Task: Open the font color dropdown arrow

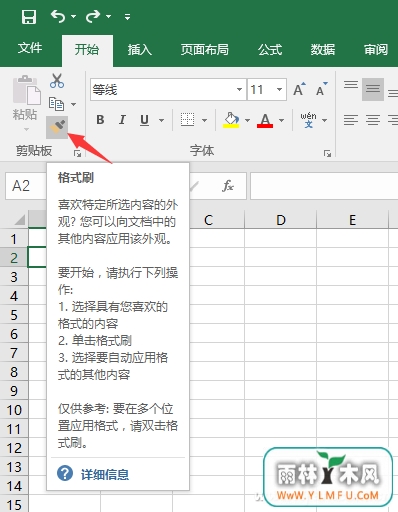Action: click(x=282, y=120)
